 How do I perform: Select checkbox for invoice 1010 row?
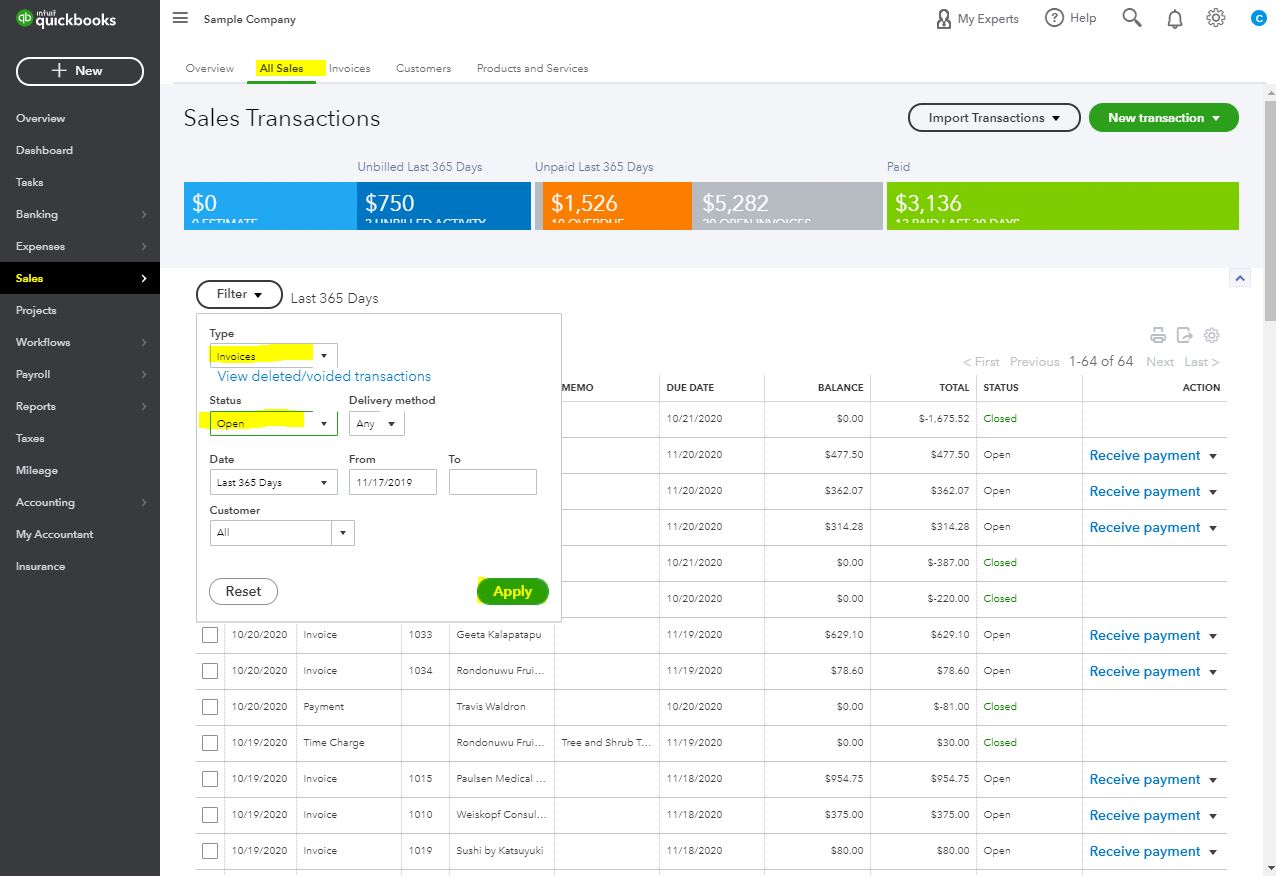pyautogui.click(x=210, y=815)
